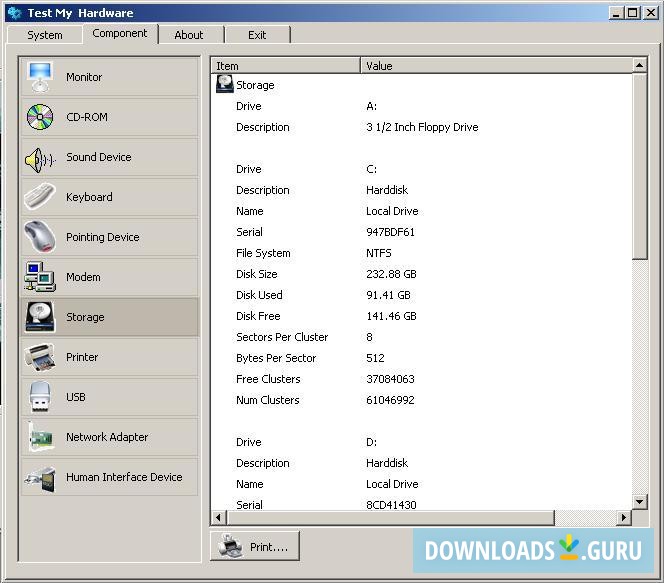
Task: Click horizontal scrollbar left arrow
Action: pyautogui.click(x=219, y=517)
